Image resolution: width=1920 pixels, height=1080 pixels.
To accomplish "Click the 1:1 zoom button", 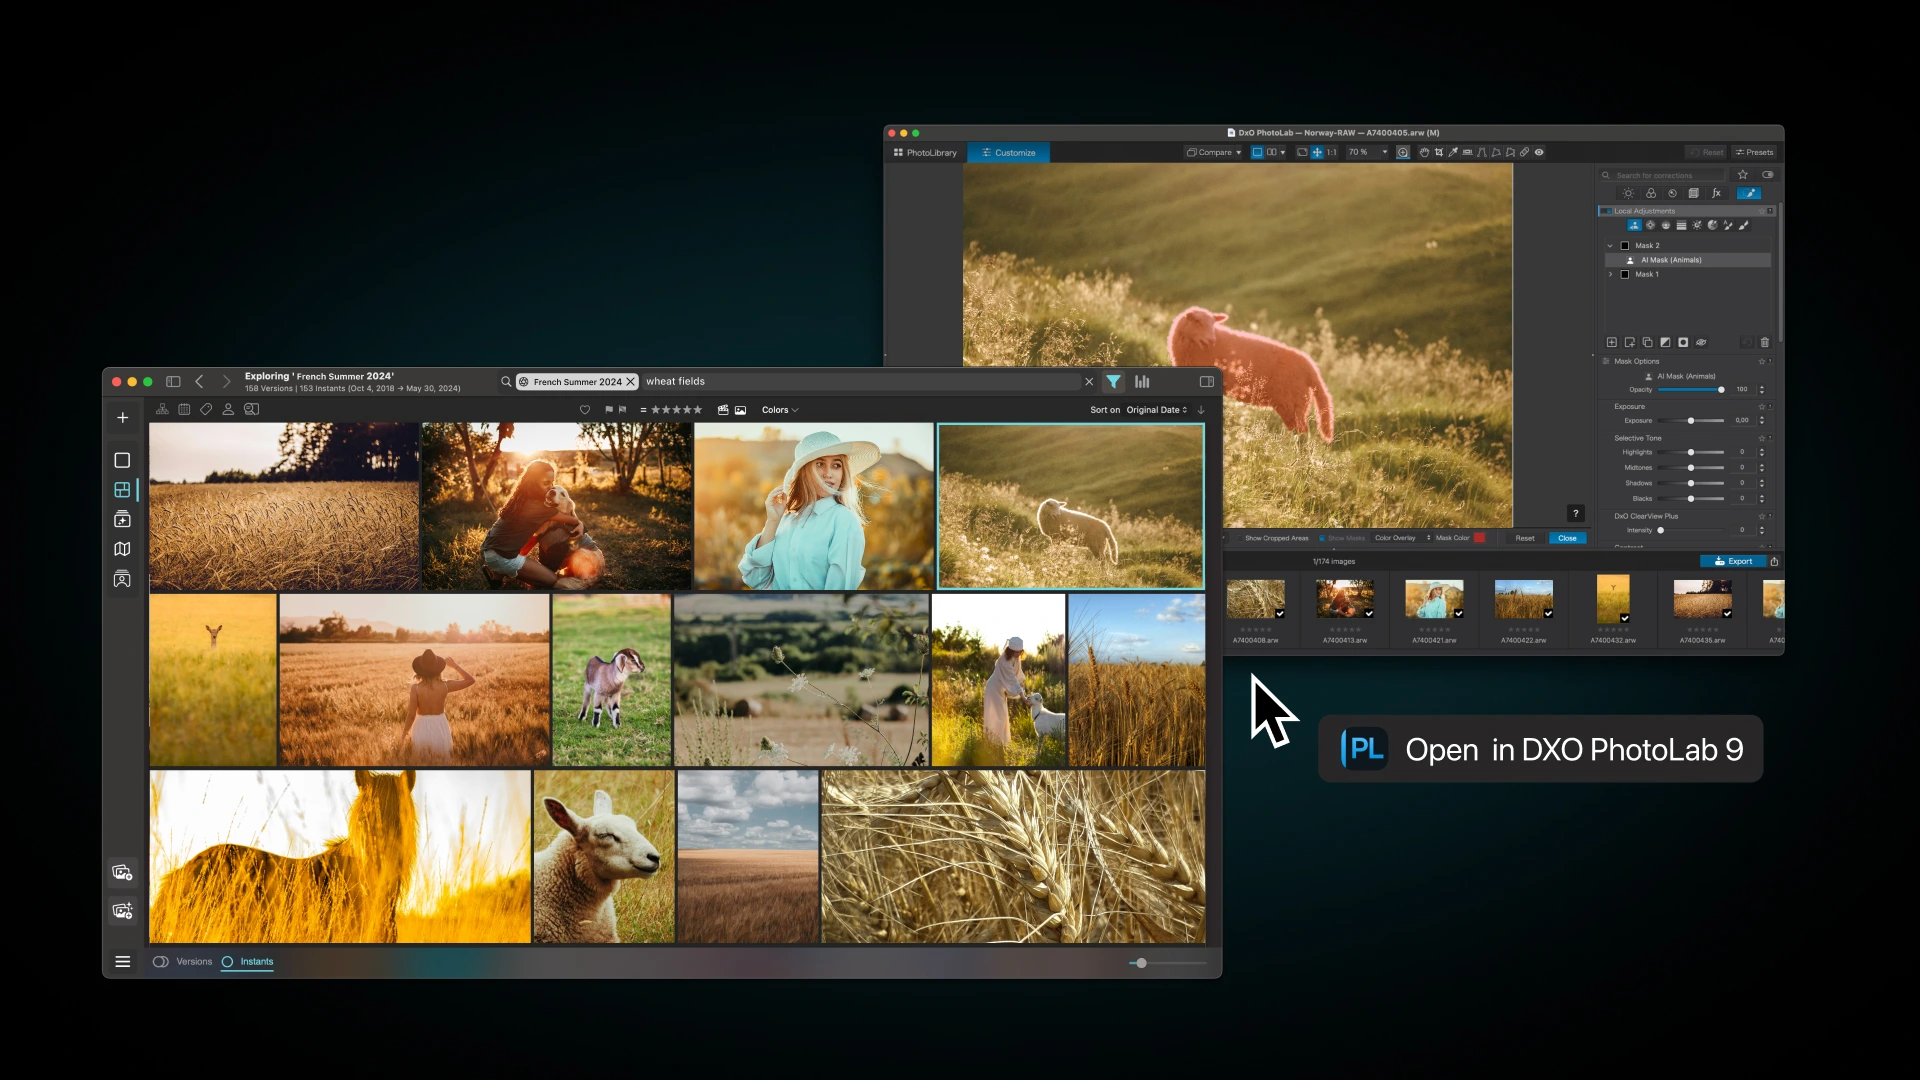I will click(x=1332, y=153).
